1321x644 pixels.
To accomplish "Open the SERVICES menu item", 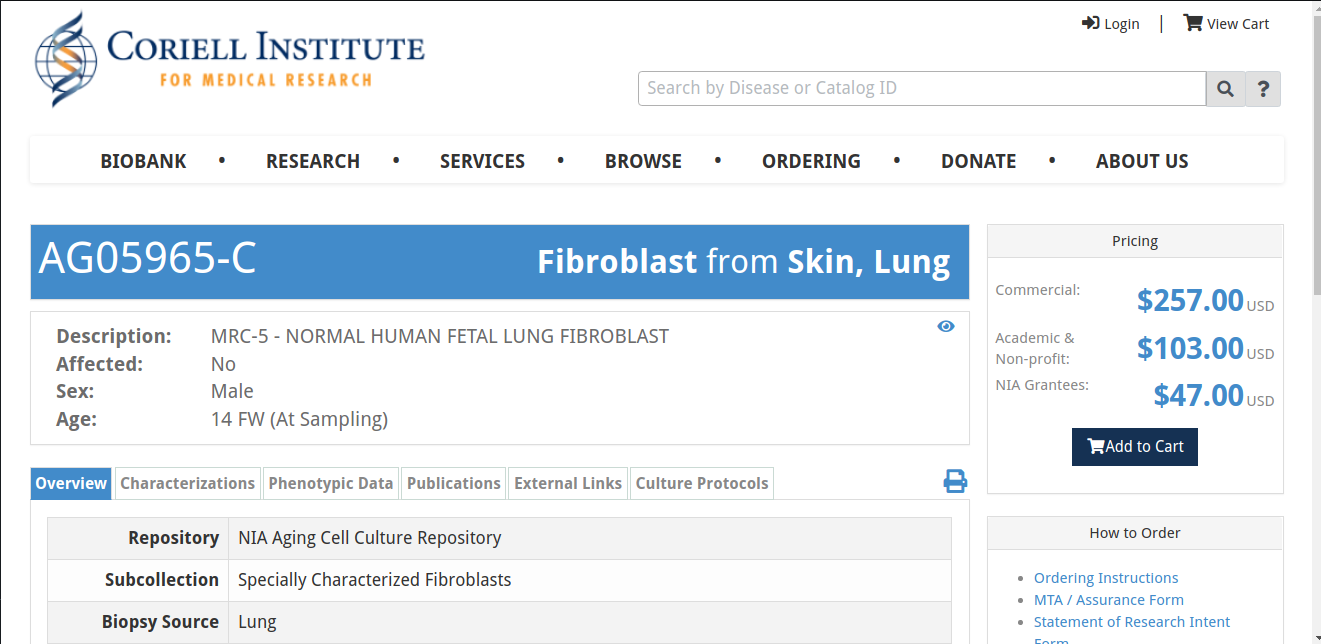I will 482,161.
